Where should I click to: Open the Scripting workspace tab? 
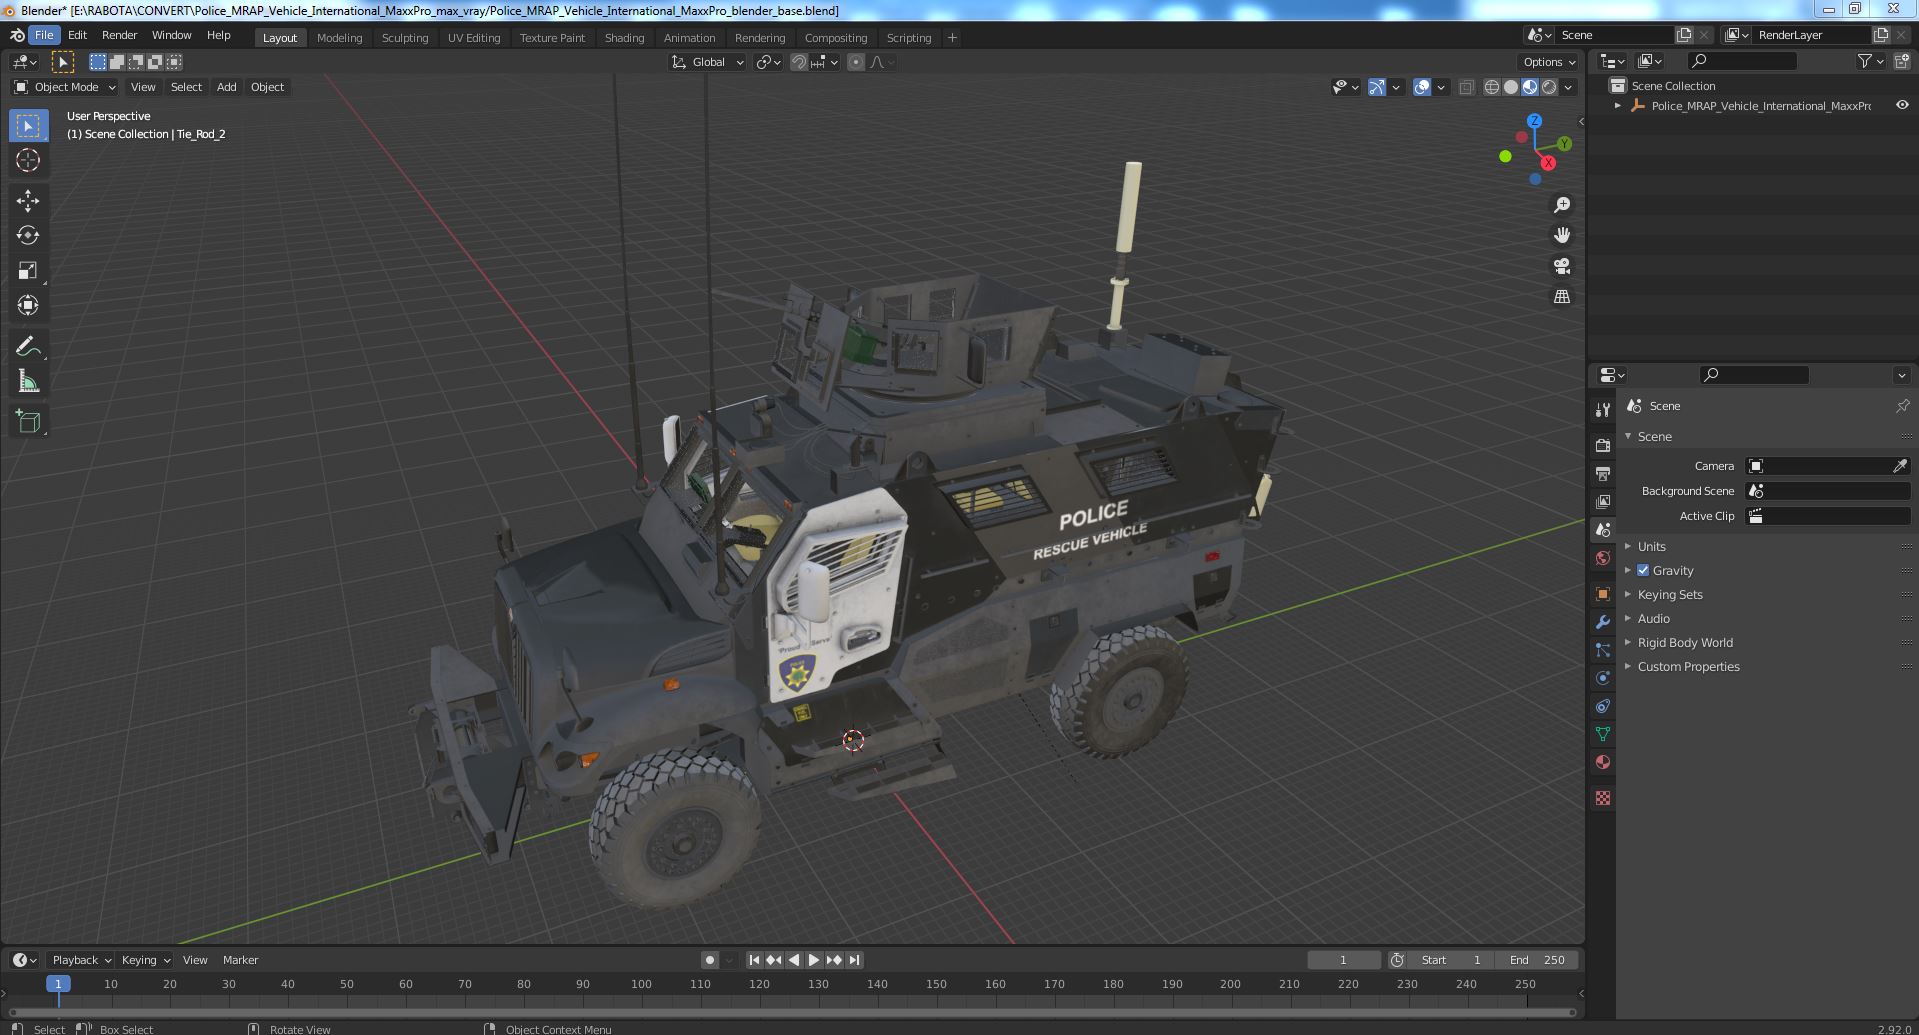[x=908, y=38]
